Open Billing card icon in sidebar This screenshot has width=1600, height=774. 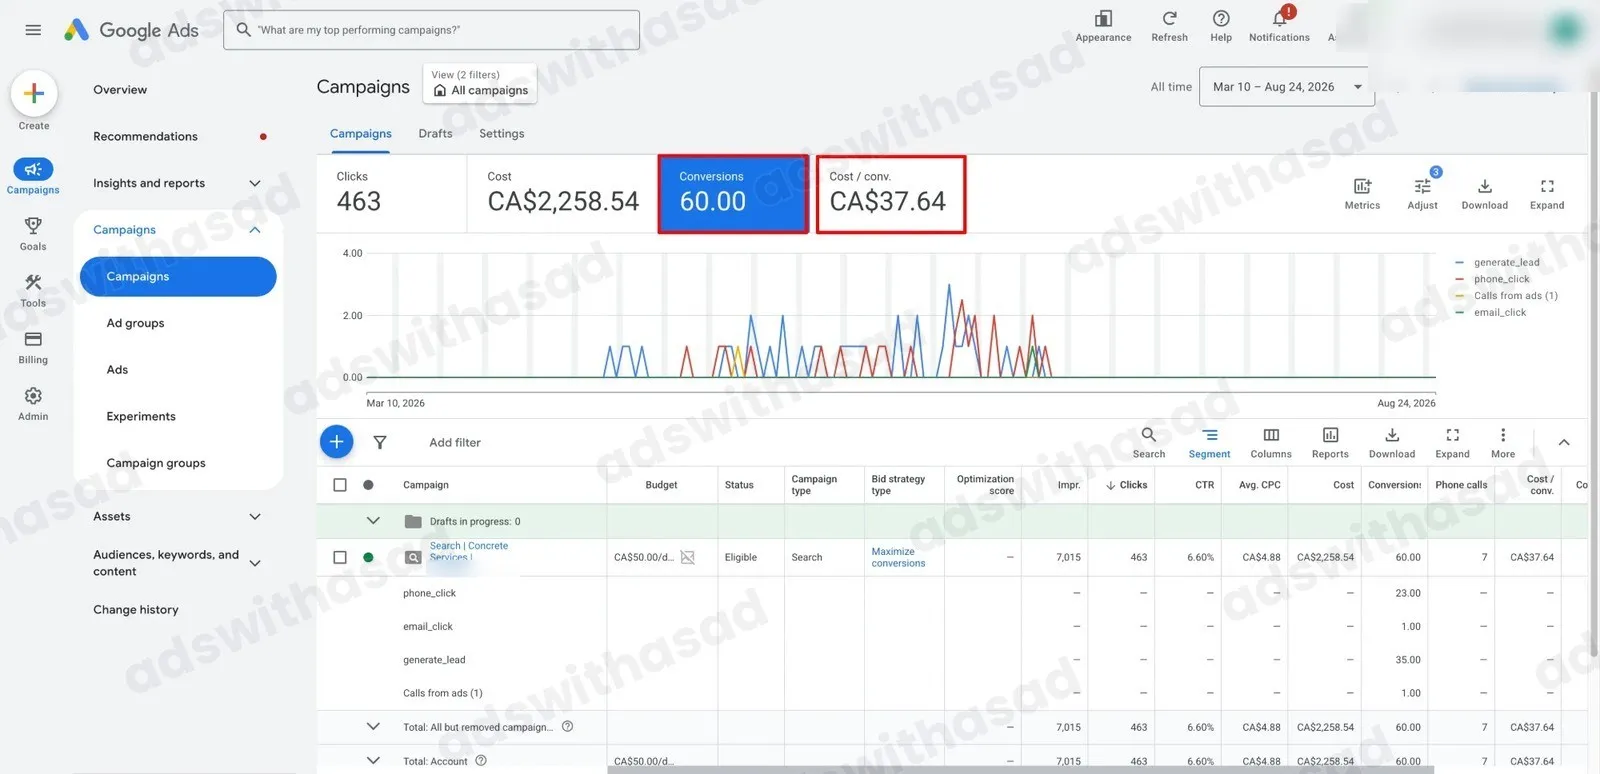(x=33, y=339)
